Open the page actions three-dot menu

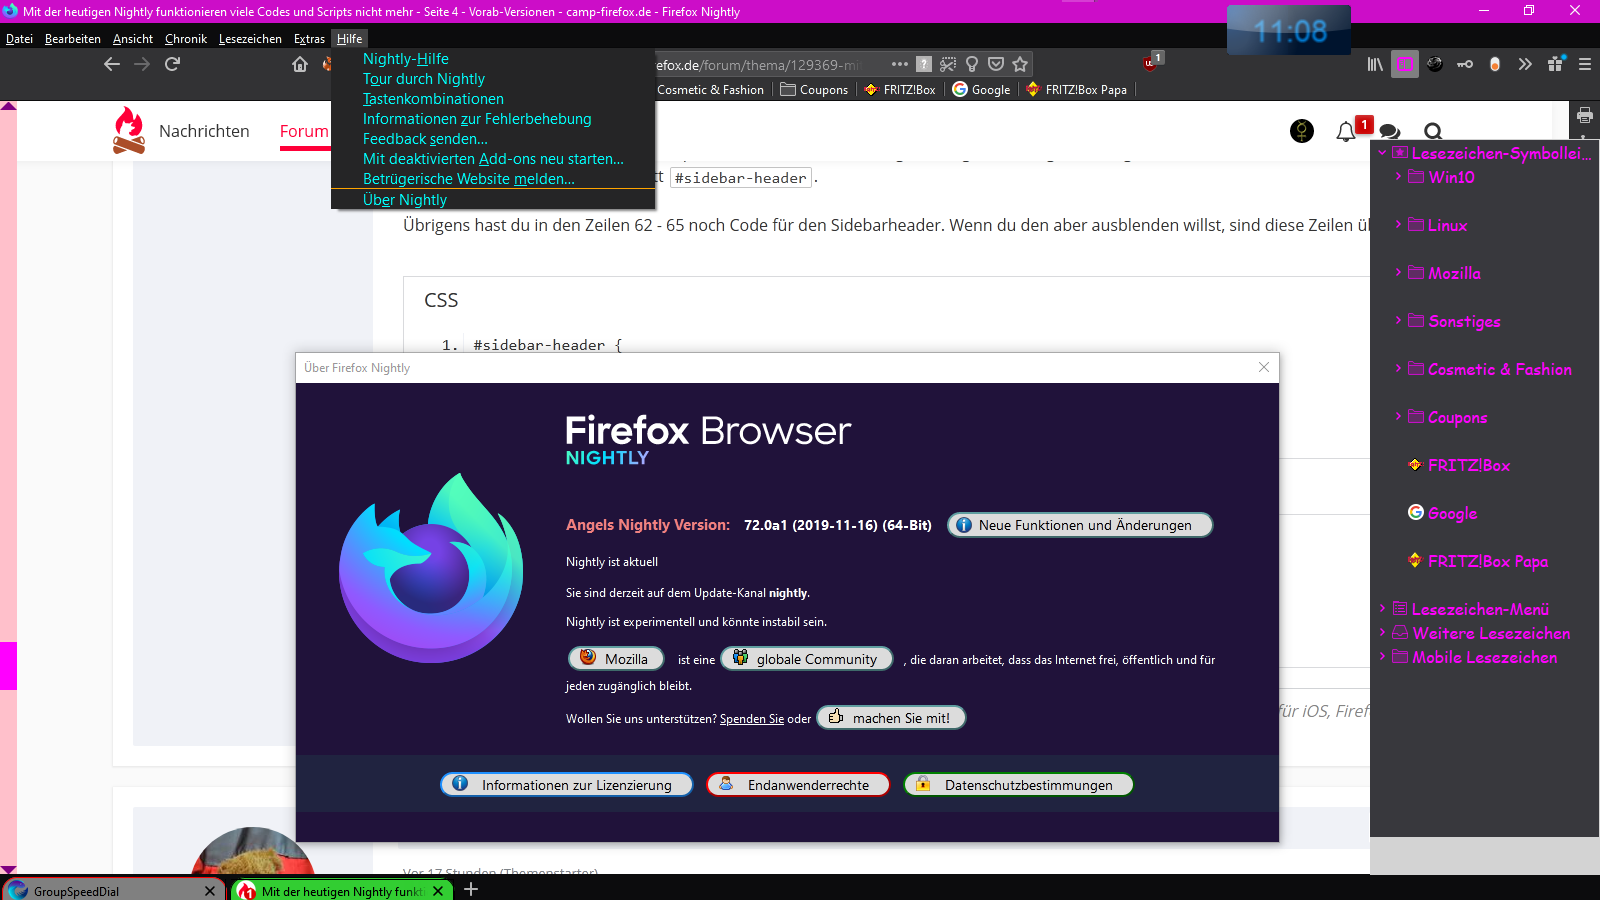point(900,64)
